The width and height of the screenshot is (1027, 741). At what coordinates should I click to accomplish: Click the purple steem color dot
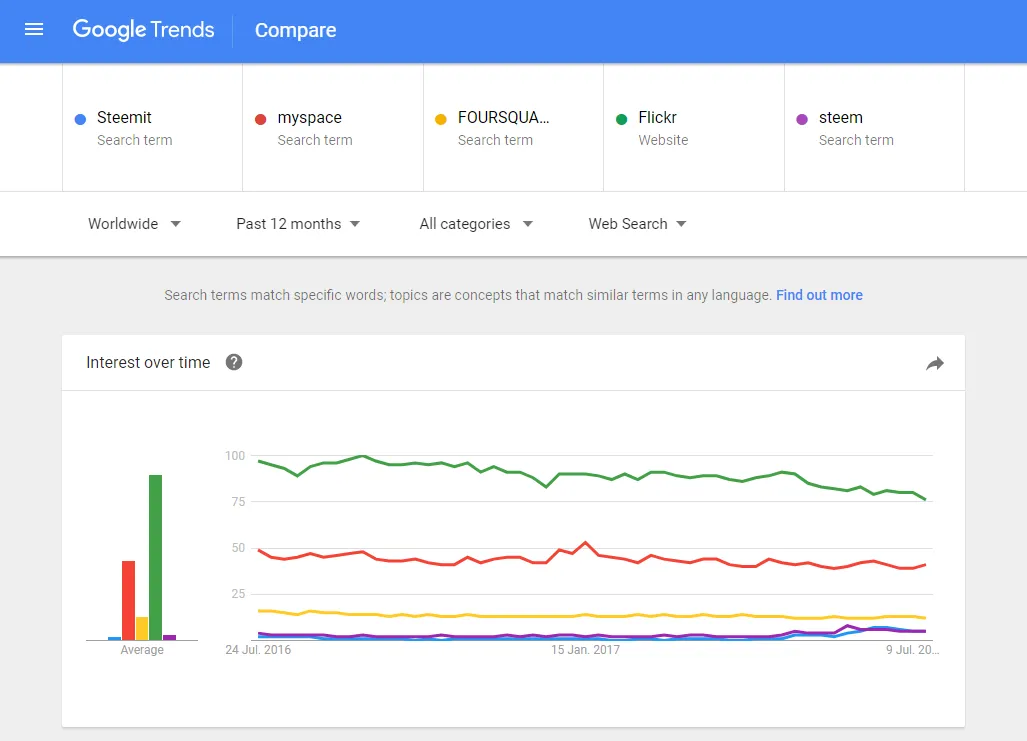point(802,119)
